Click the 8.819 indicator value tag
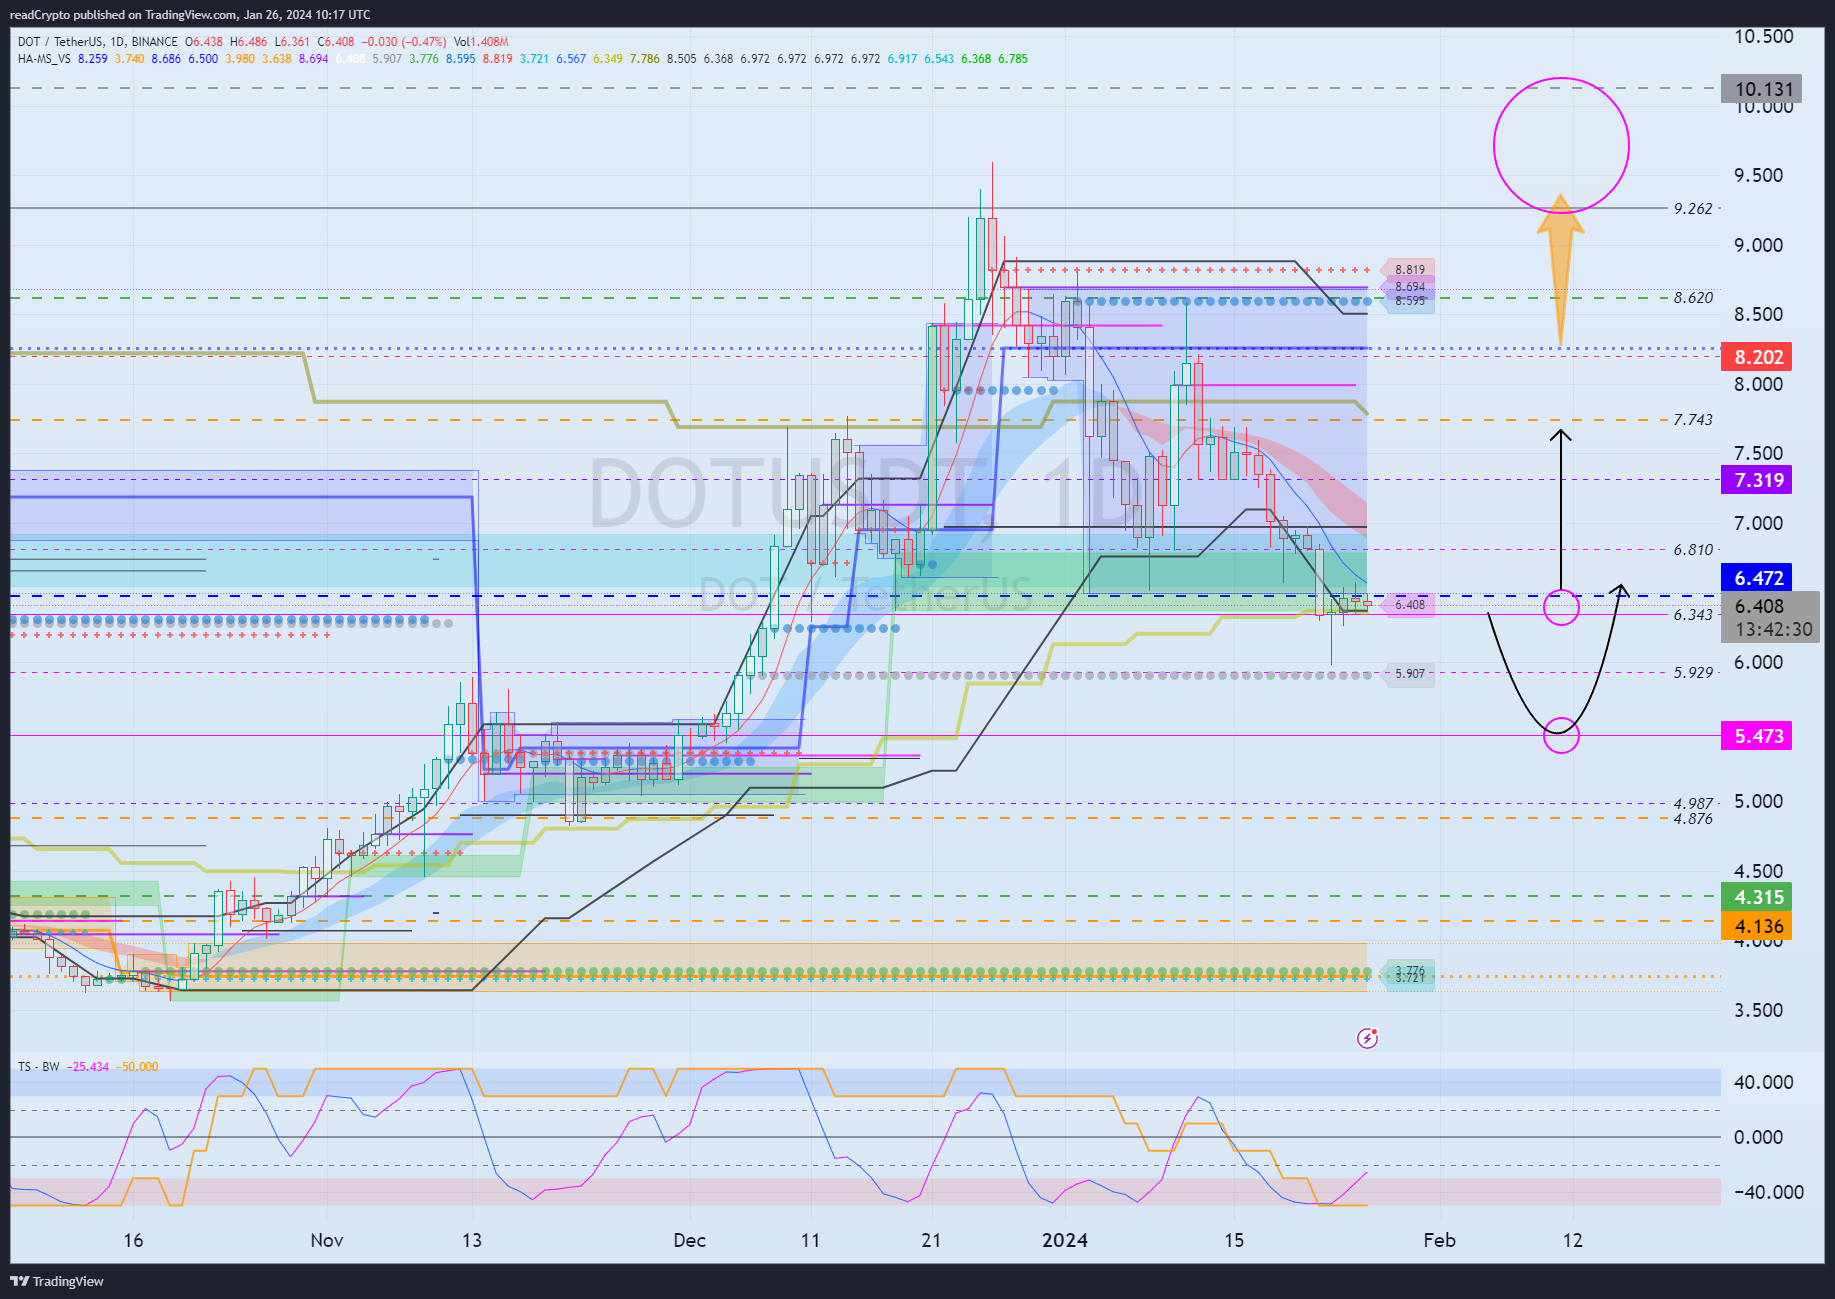The image size is (1835, 1299). 1408,270
